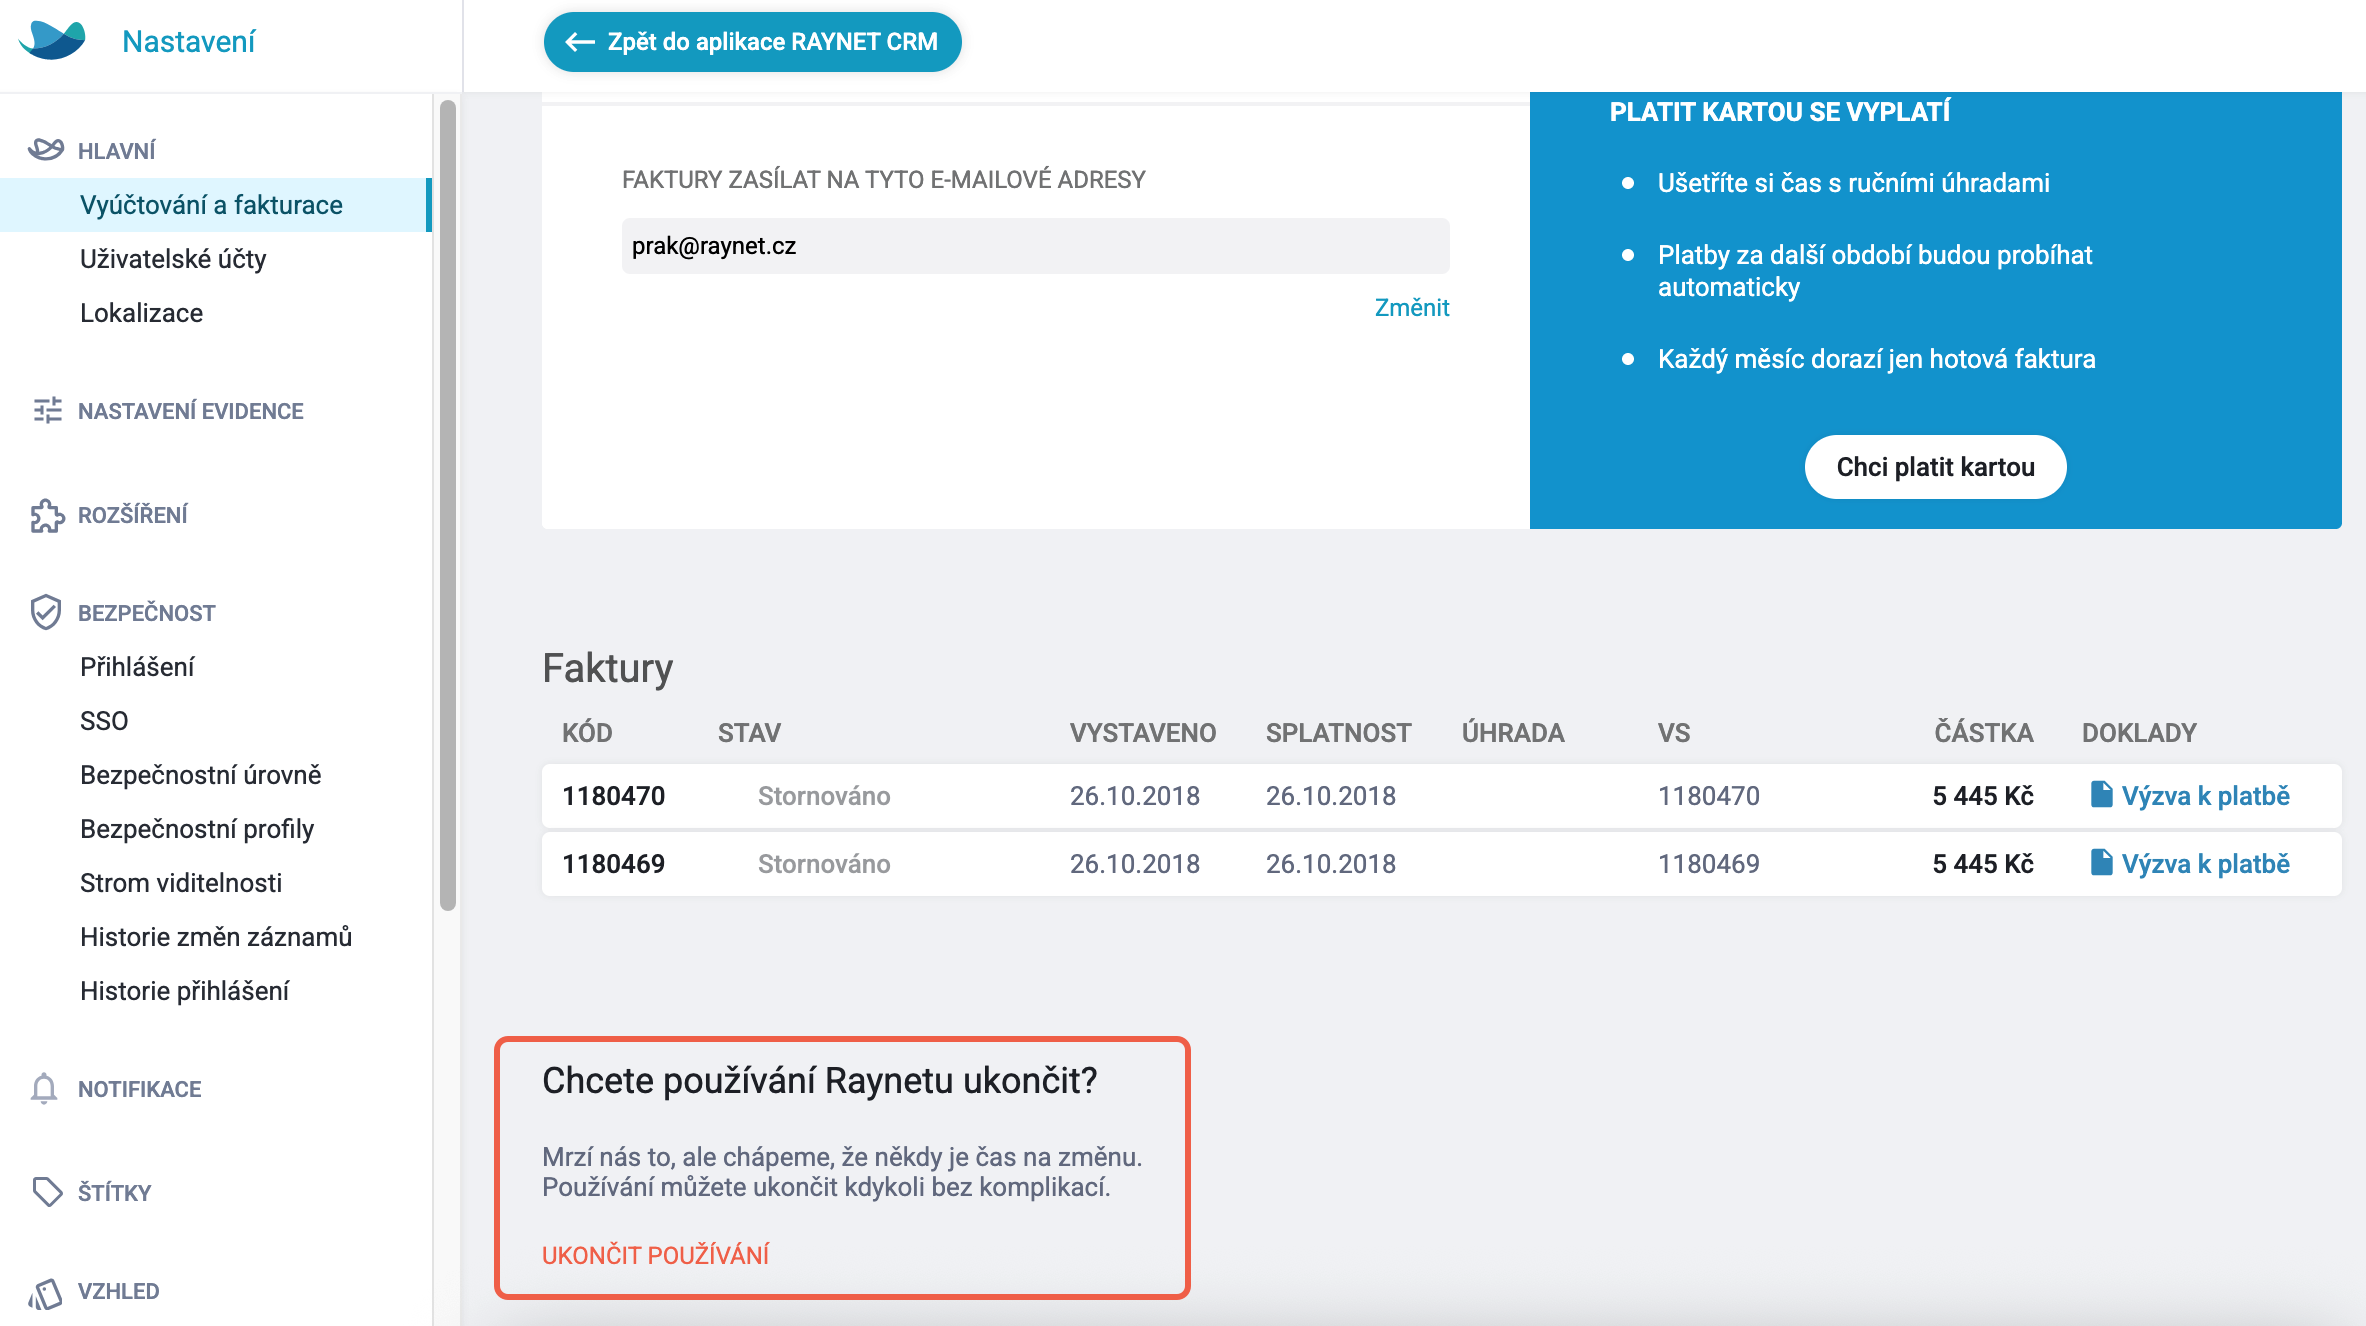
Task: Select Strom viditelnosti item
Action: [x=181, y=883]
